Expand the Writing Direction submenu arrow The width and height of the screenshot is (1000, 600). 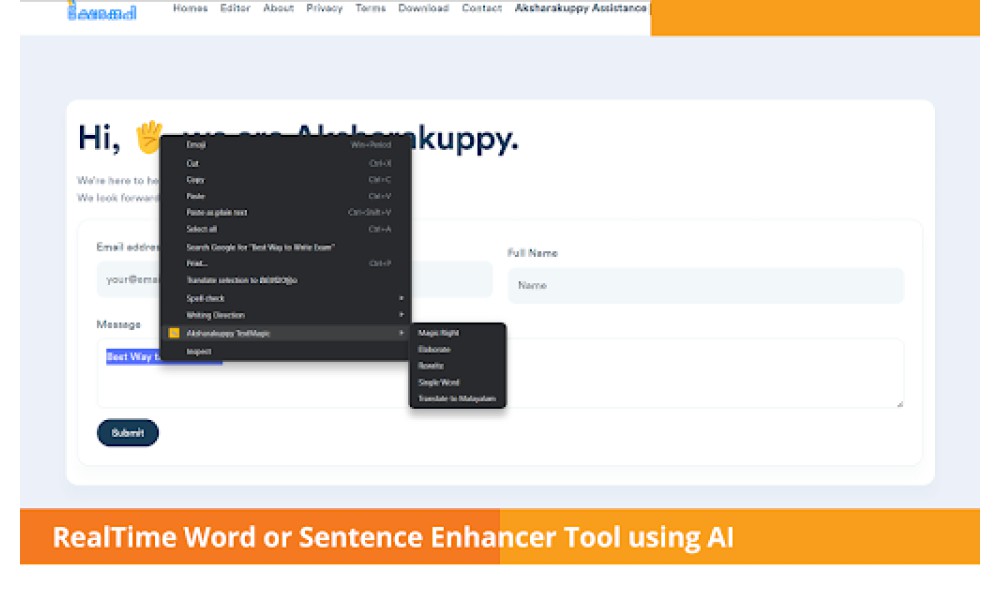[x=401, y=314]
